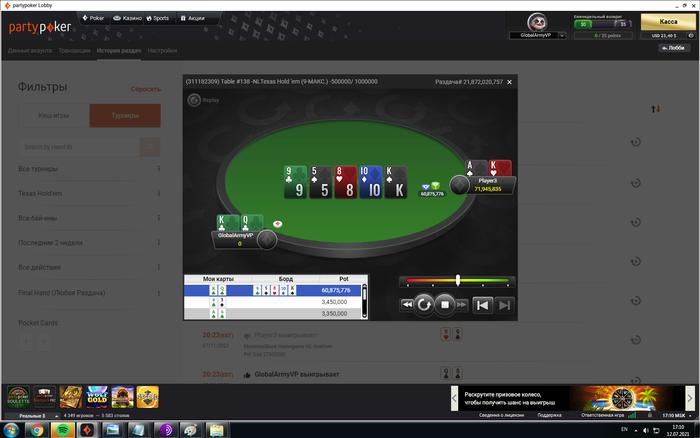Select the 3,450,000 pot hand row
The width and height of the screenshot is (700, 438).
[272, 302]
